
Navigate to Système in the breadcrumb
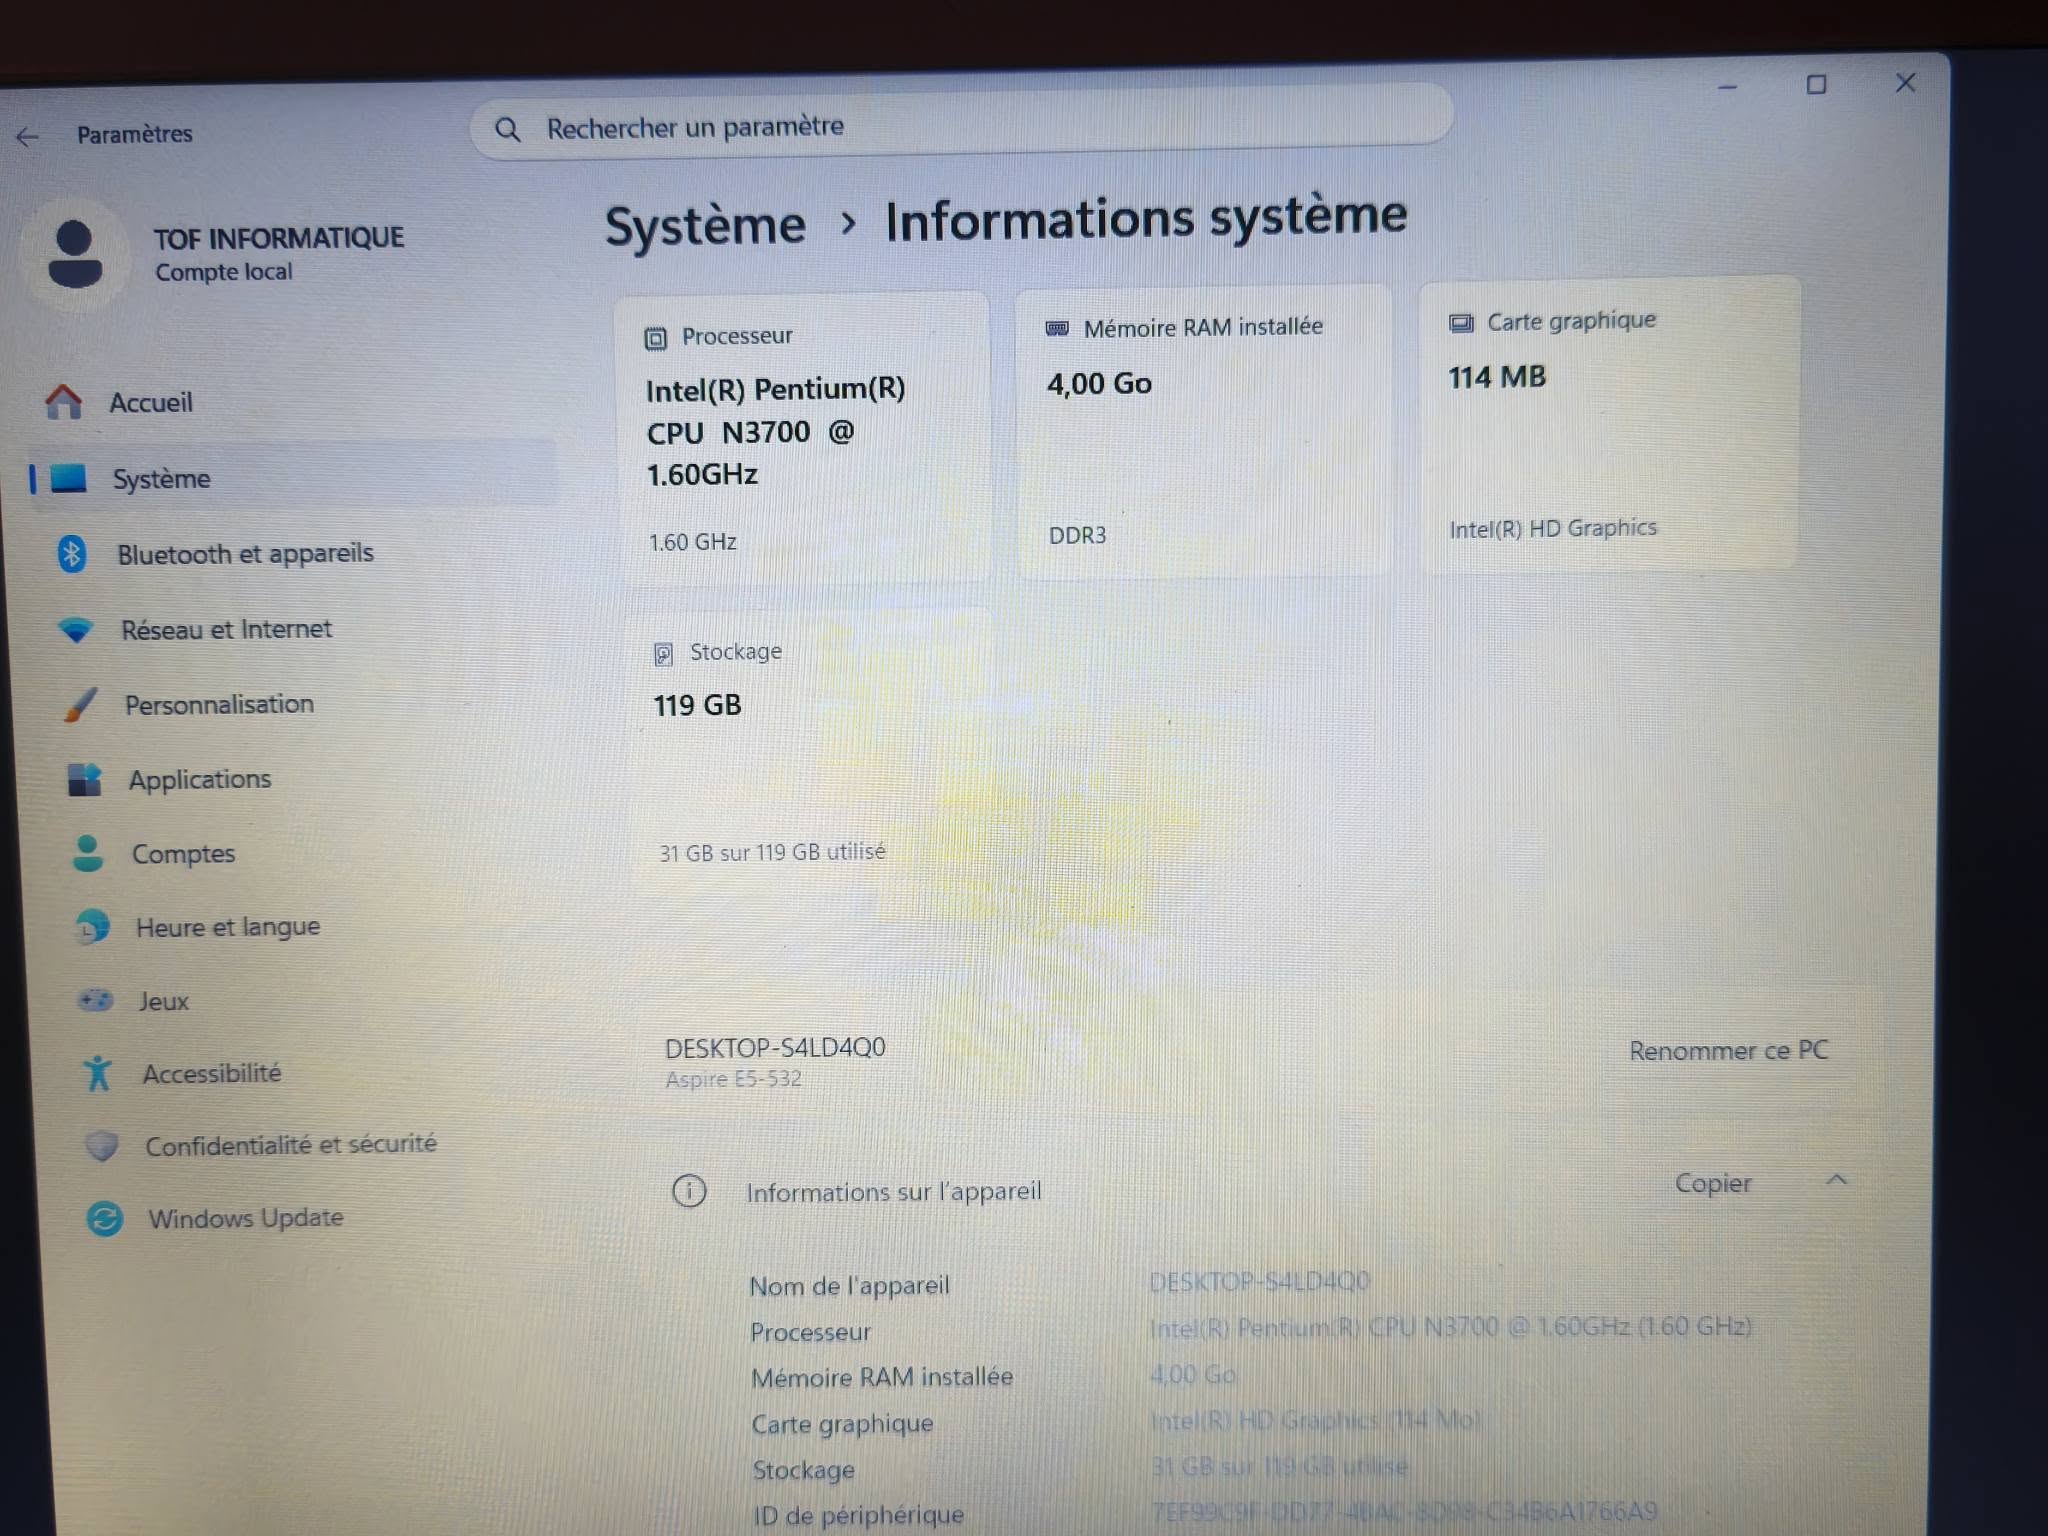pyautogui.click(x=705, y=225)
